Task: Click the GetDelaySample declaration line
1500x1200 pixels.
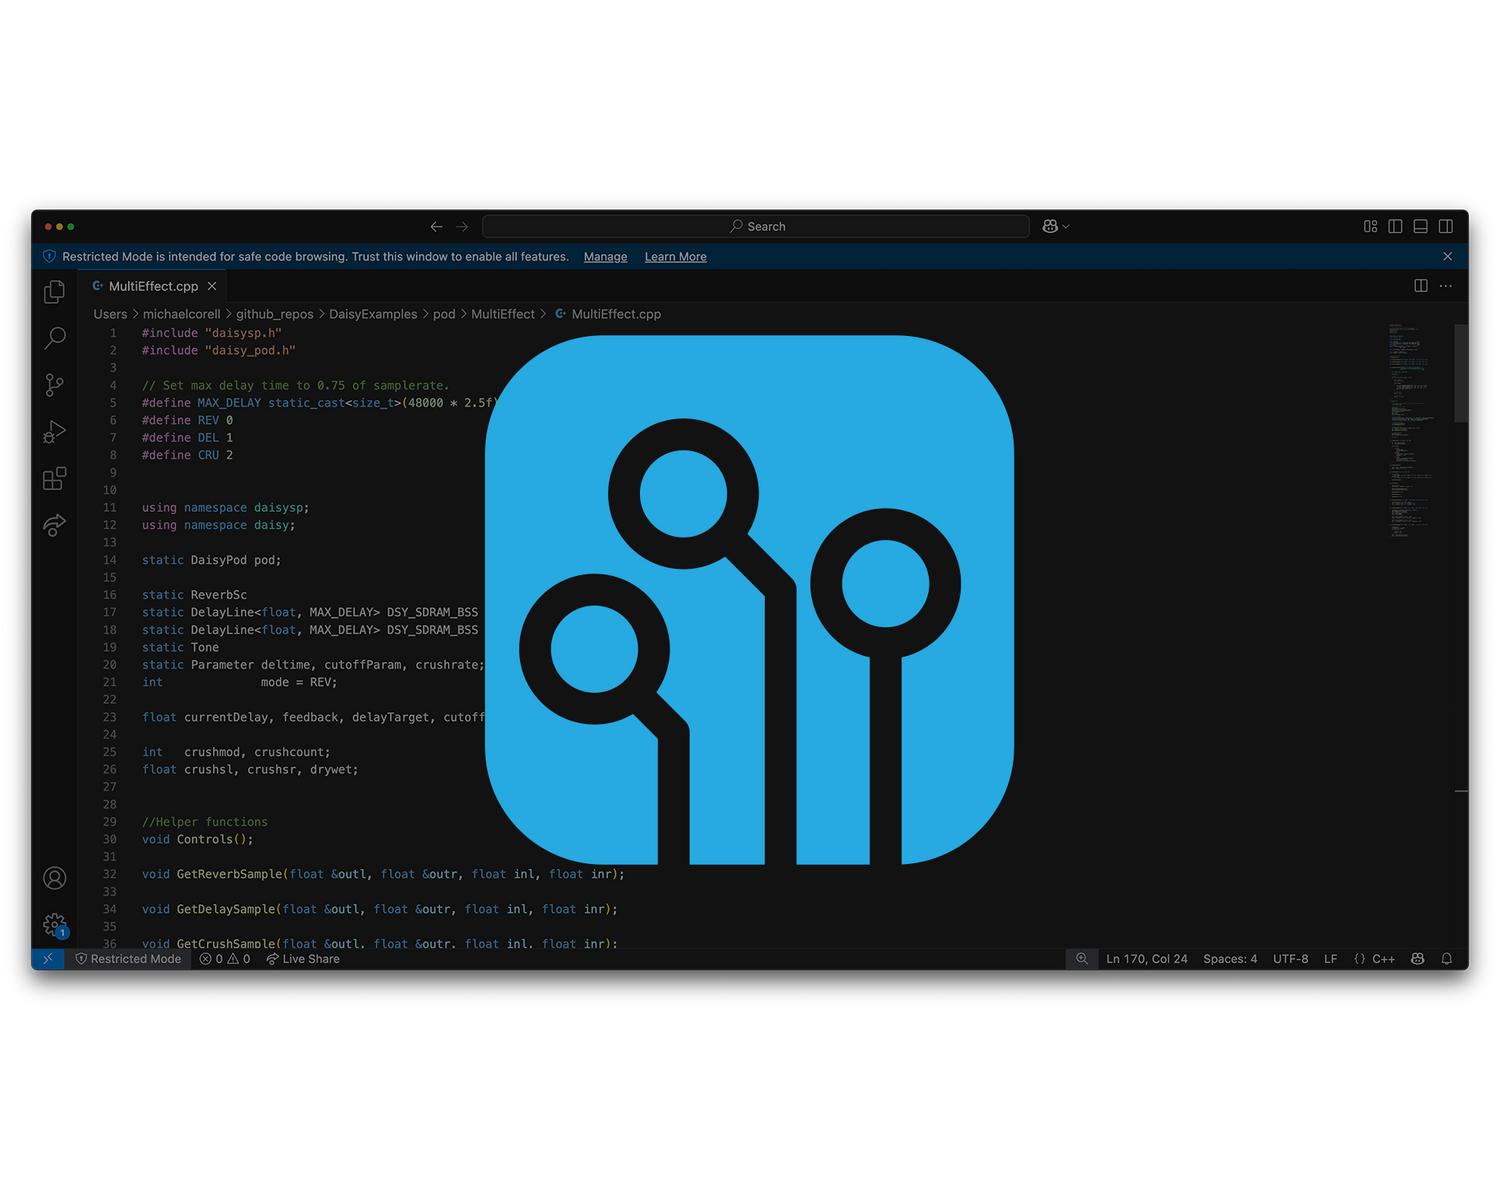Action: pyautogui.click(x=379, y=909)
